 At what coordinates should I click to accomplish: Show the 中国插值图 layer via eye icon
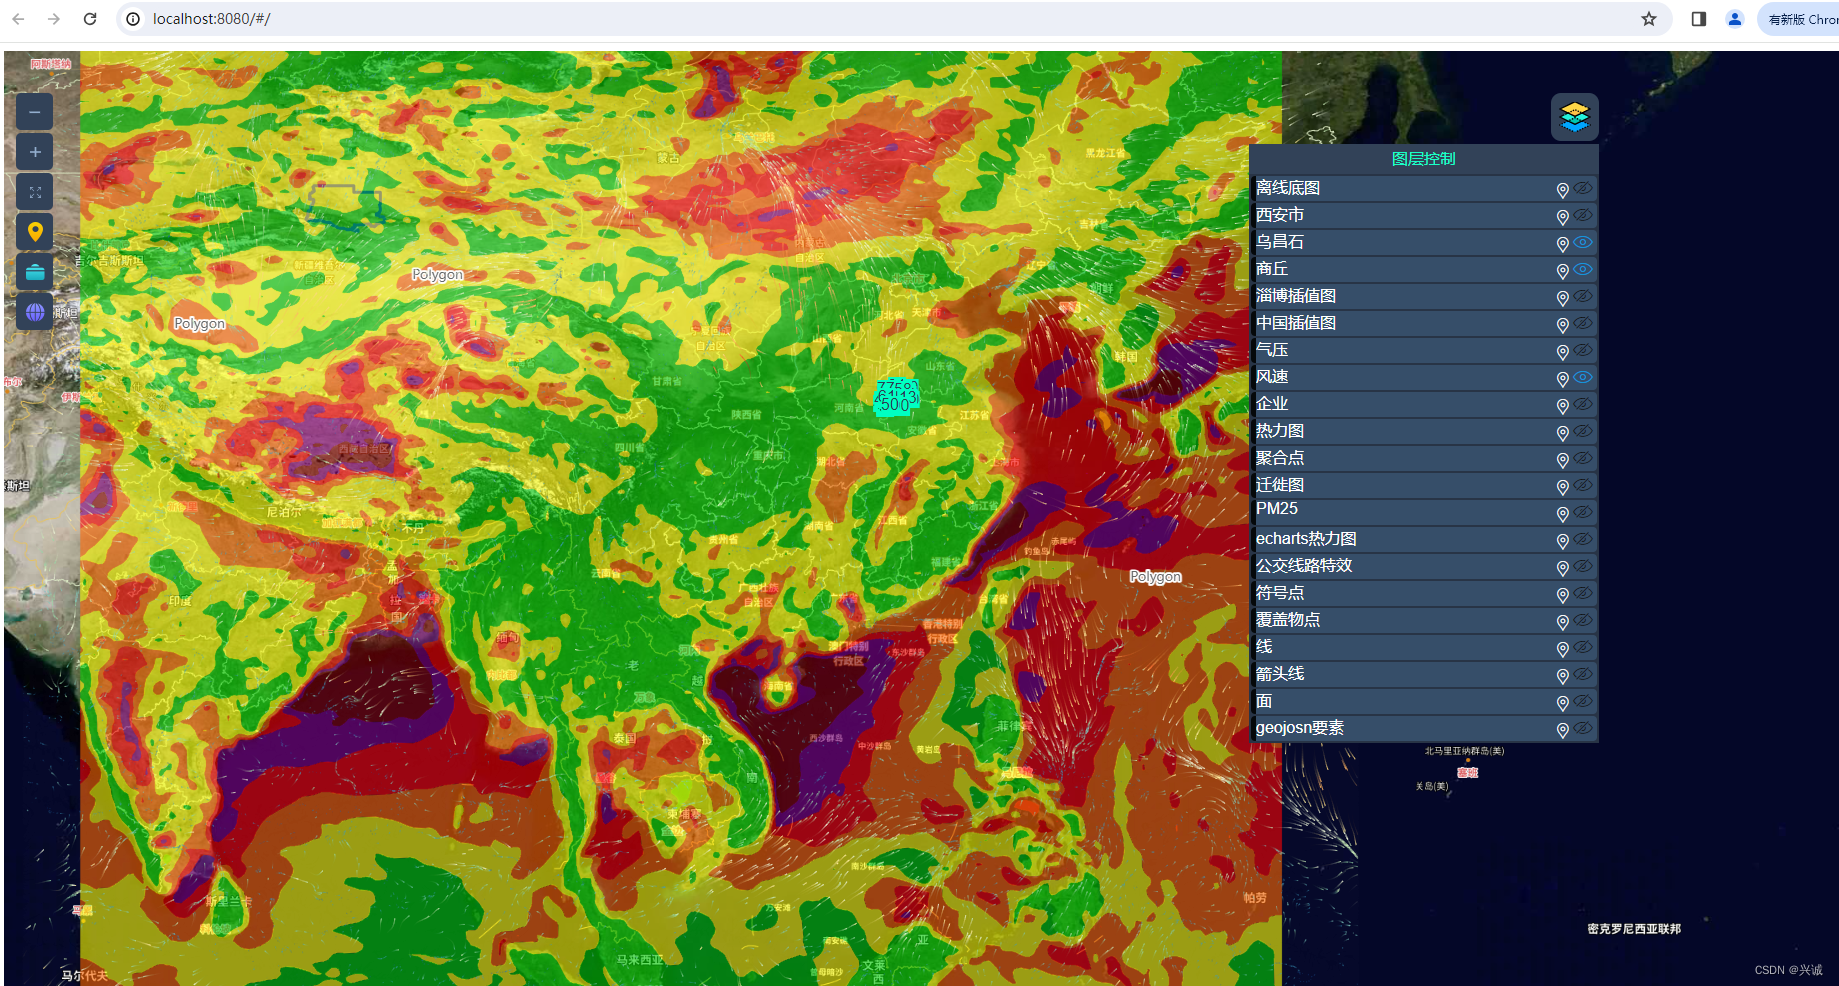(x=1583, y=323)
